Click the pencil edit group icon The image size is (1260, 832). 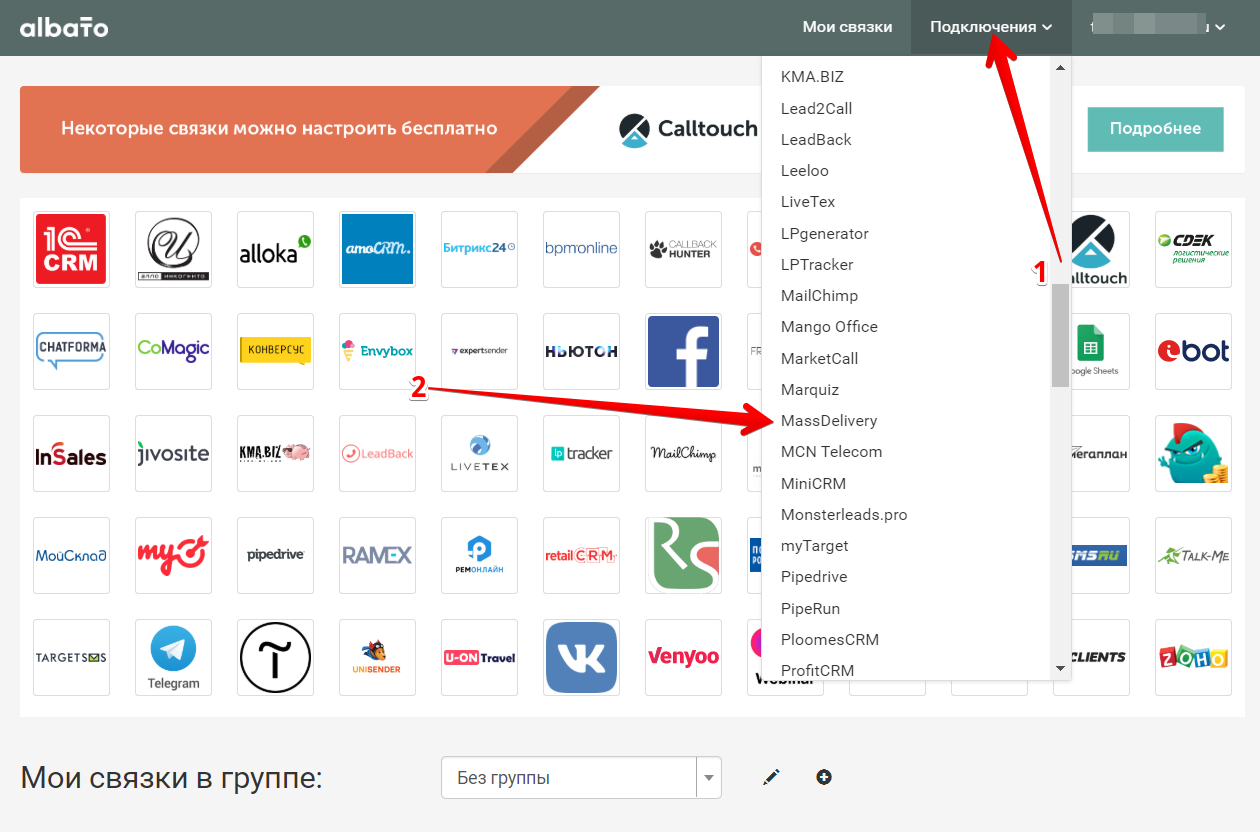pyautogui.click(x=771, y=777)
